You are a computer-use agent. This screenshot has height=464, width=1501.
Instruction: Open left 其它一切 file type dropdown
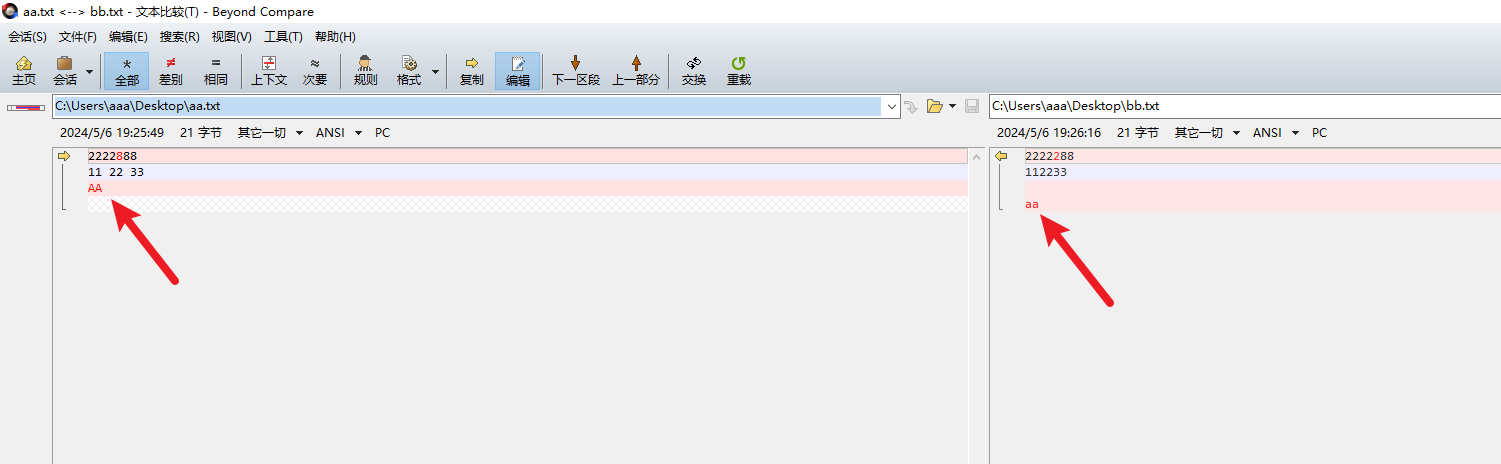[270, 132]
